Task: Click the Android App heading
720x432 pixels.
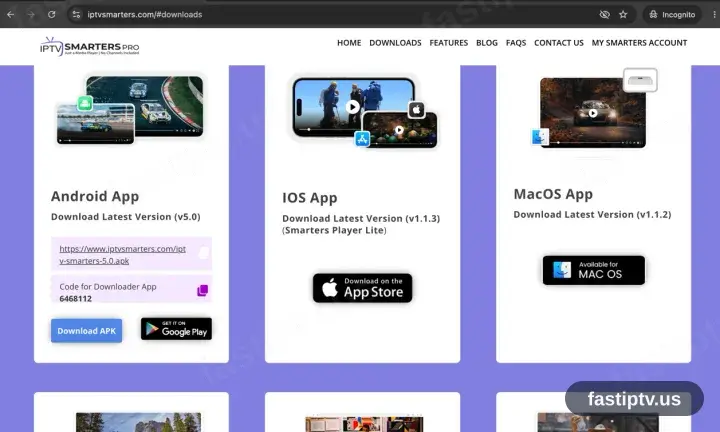Action: tap(95, 196)
